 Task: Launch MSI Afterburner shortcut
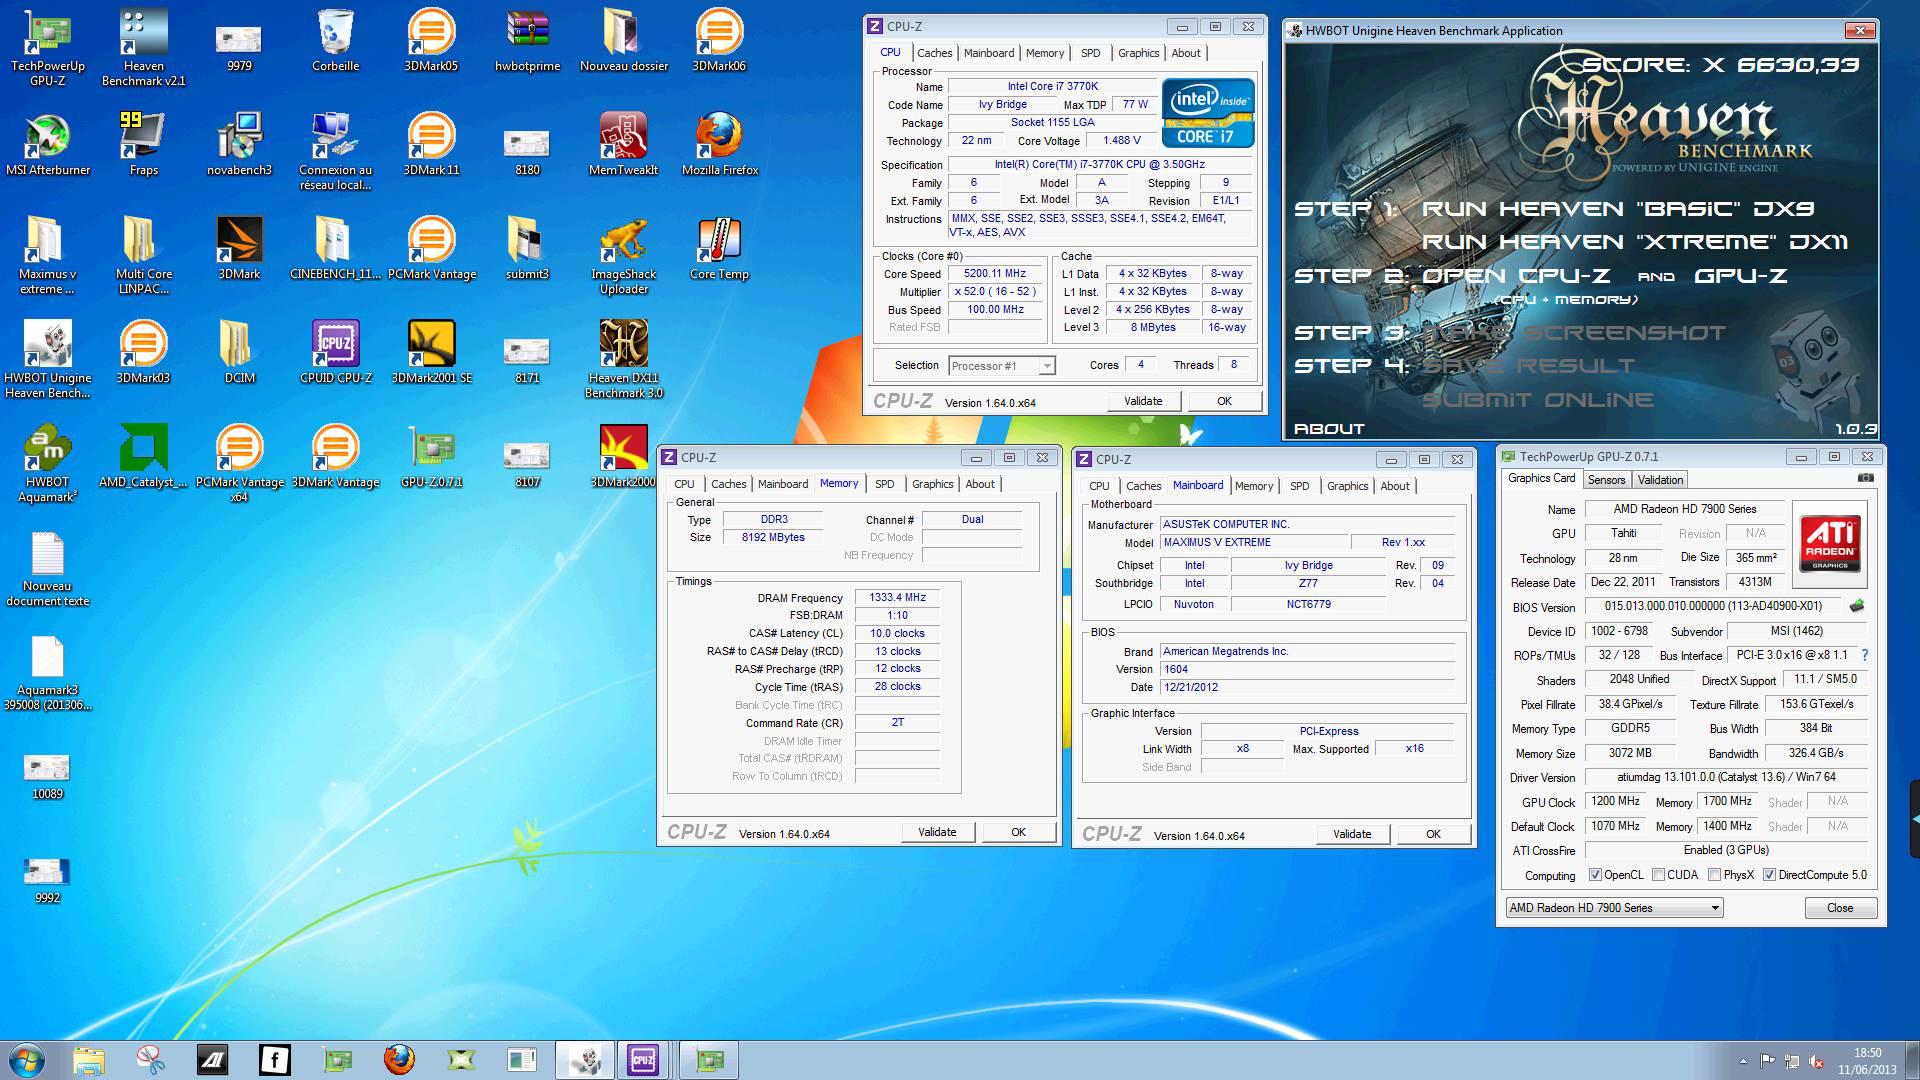point(47,145)
